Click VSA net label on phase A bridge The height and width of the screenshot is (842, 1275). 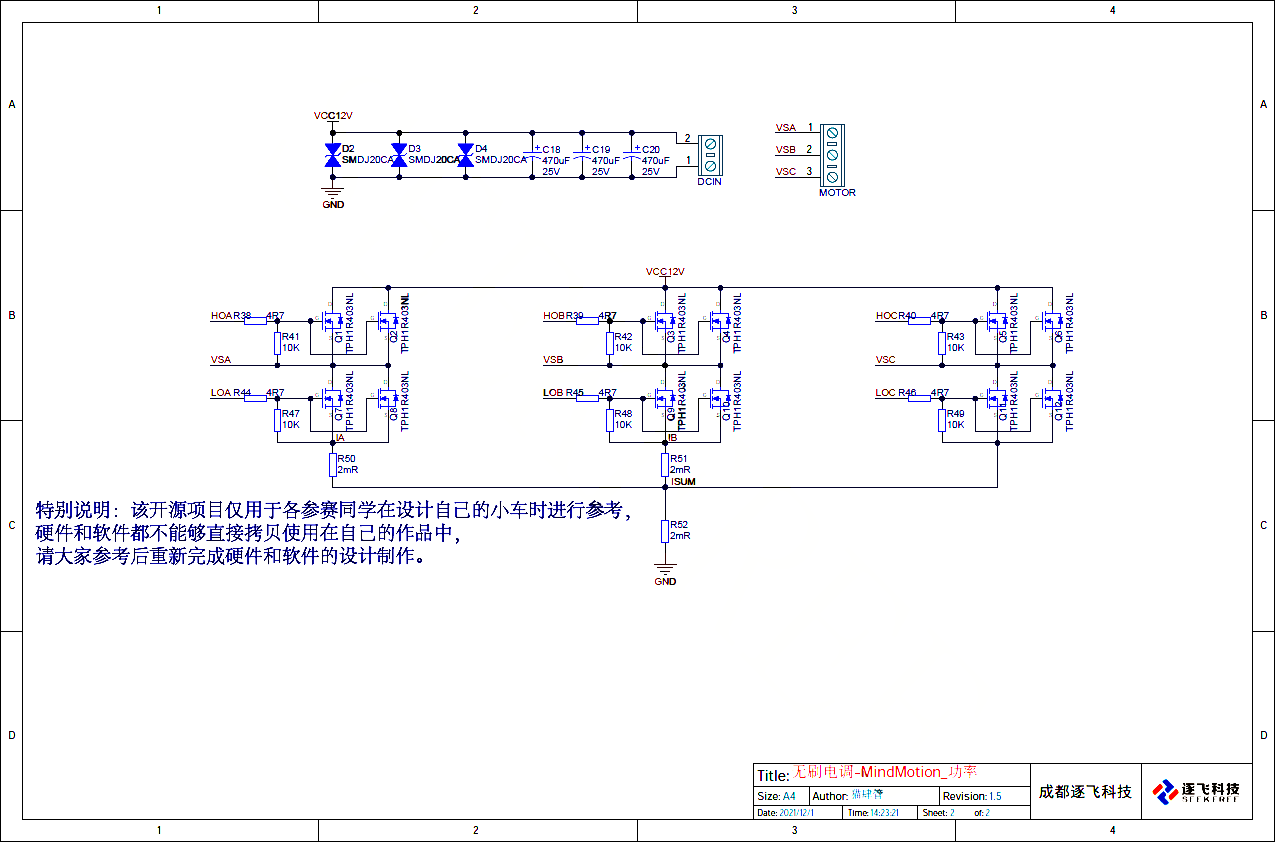[221, 359]
